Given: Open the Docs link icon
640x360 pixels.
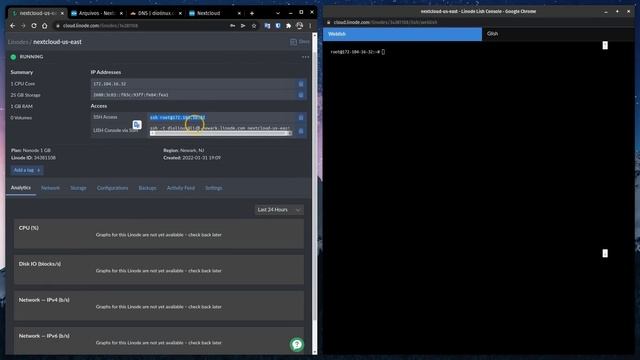Looking at the screenshot, I should (x=293, y=42).
